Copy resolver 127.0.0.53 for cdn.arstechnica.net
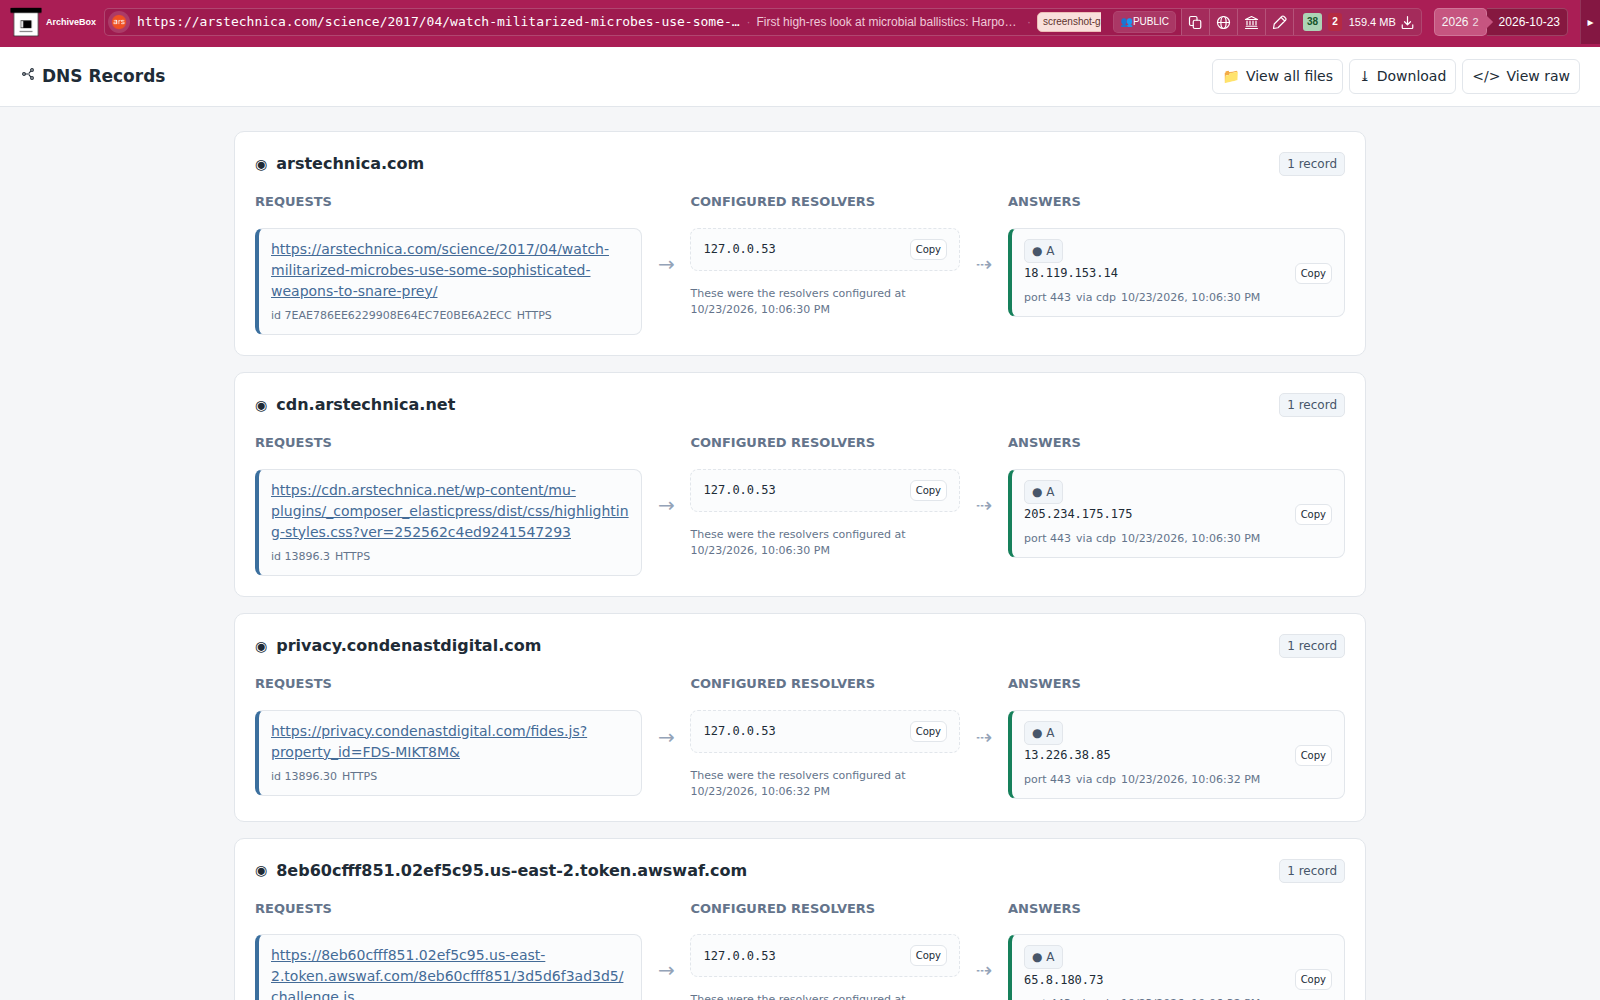1600x1000 pixels. coord(928,491)
